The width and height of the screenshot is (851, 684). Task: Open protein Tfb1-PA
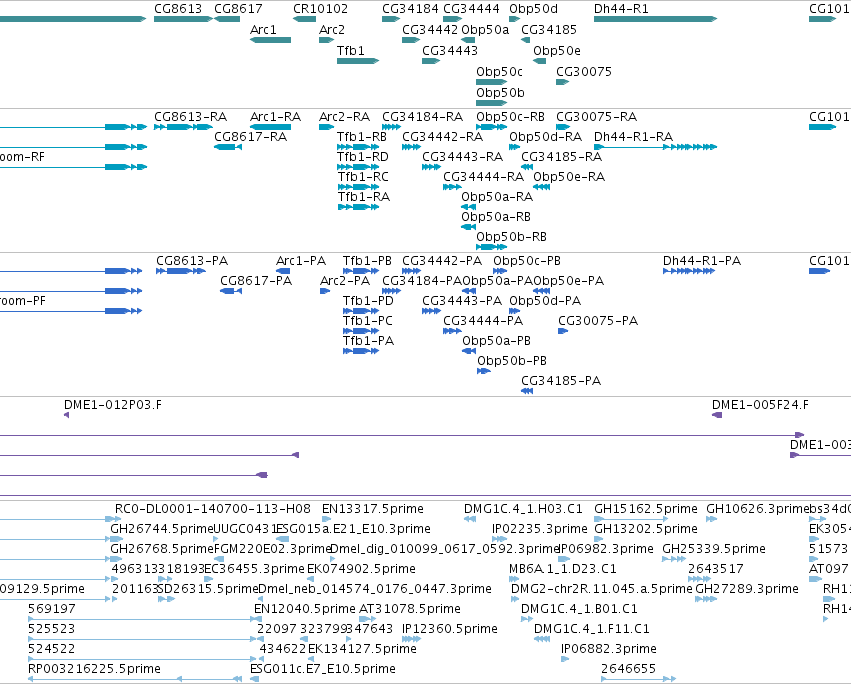369,341
